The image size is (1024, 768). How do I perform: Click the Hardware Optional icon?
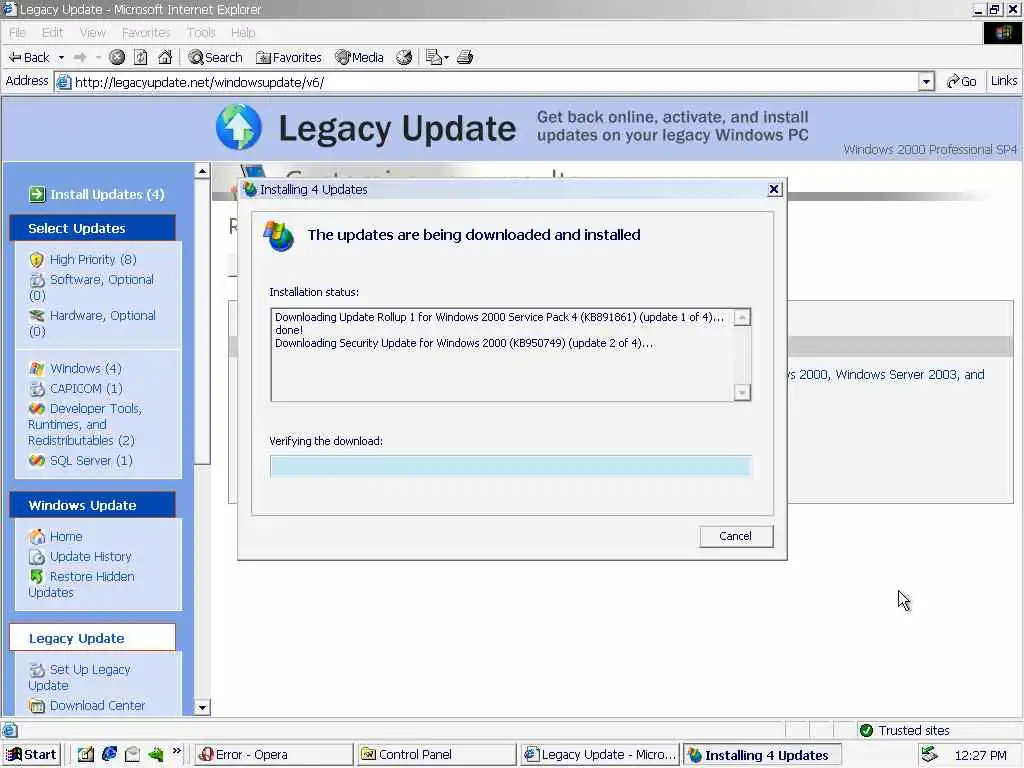point(37,316)
